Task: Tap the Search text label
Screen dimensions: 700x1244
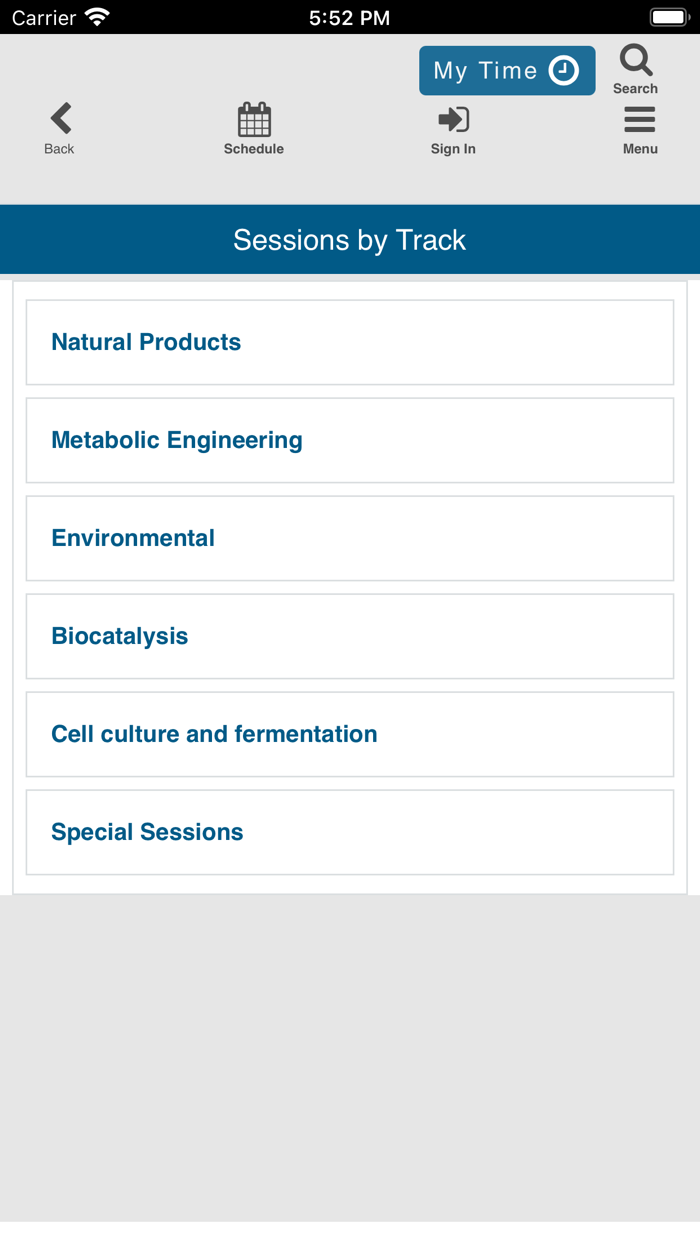Action: click(635, 89)
